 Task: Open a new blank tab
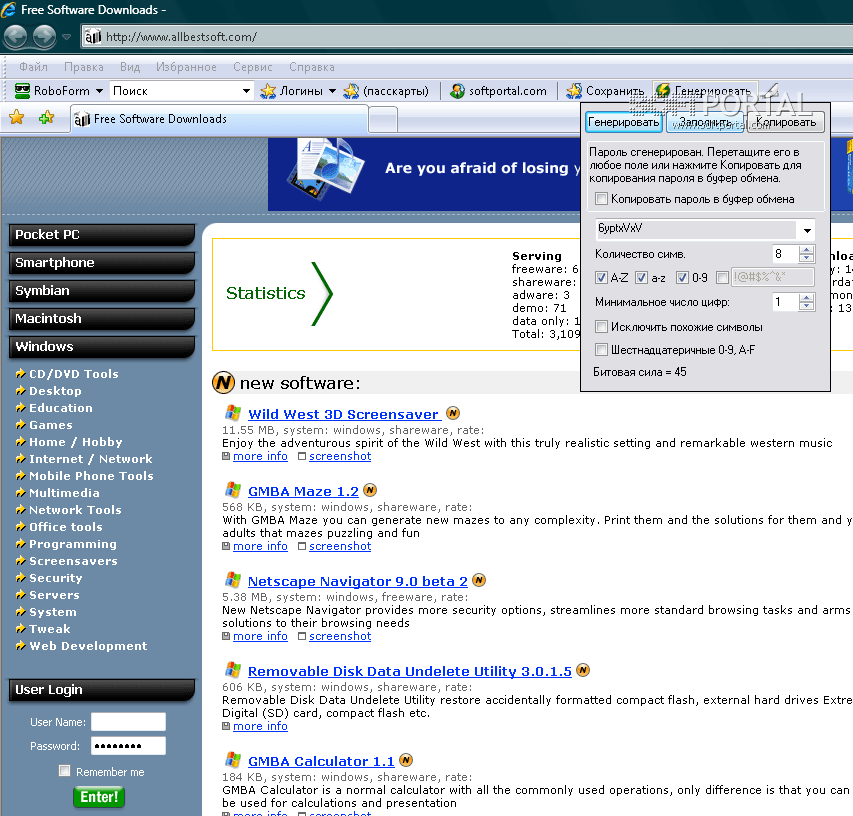coord(383,119)
